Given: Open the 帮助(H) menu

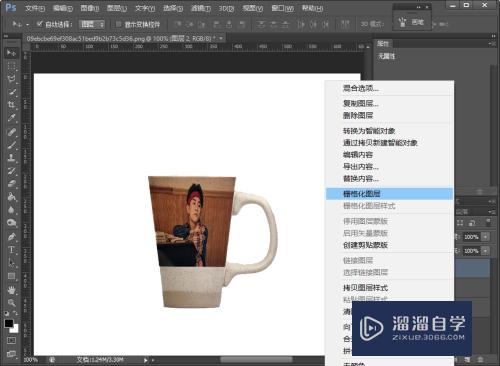Looking at the screenshot, I should tap(312, 8).
